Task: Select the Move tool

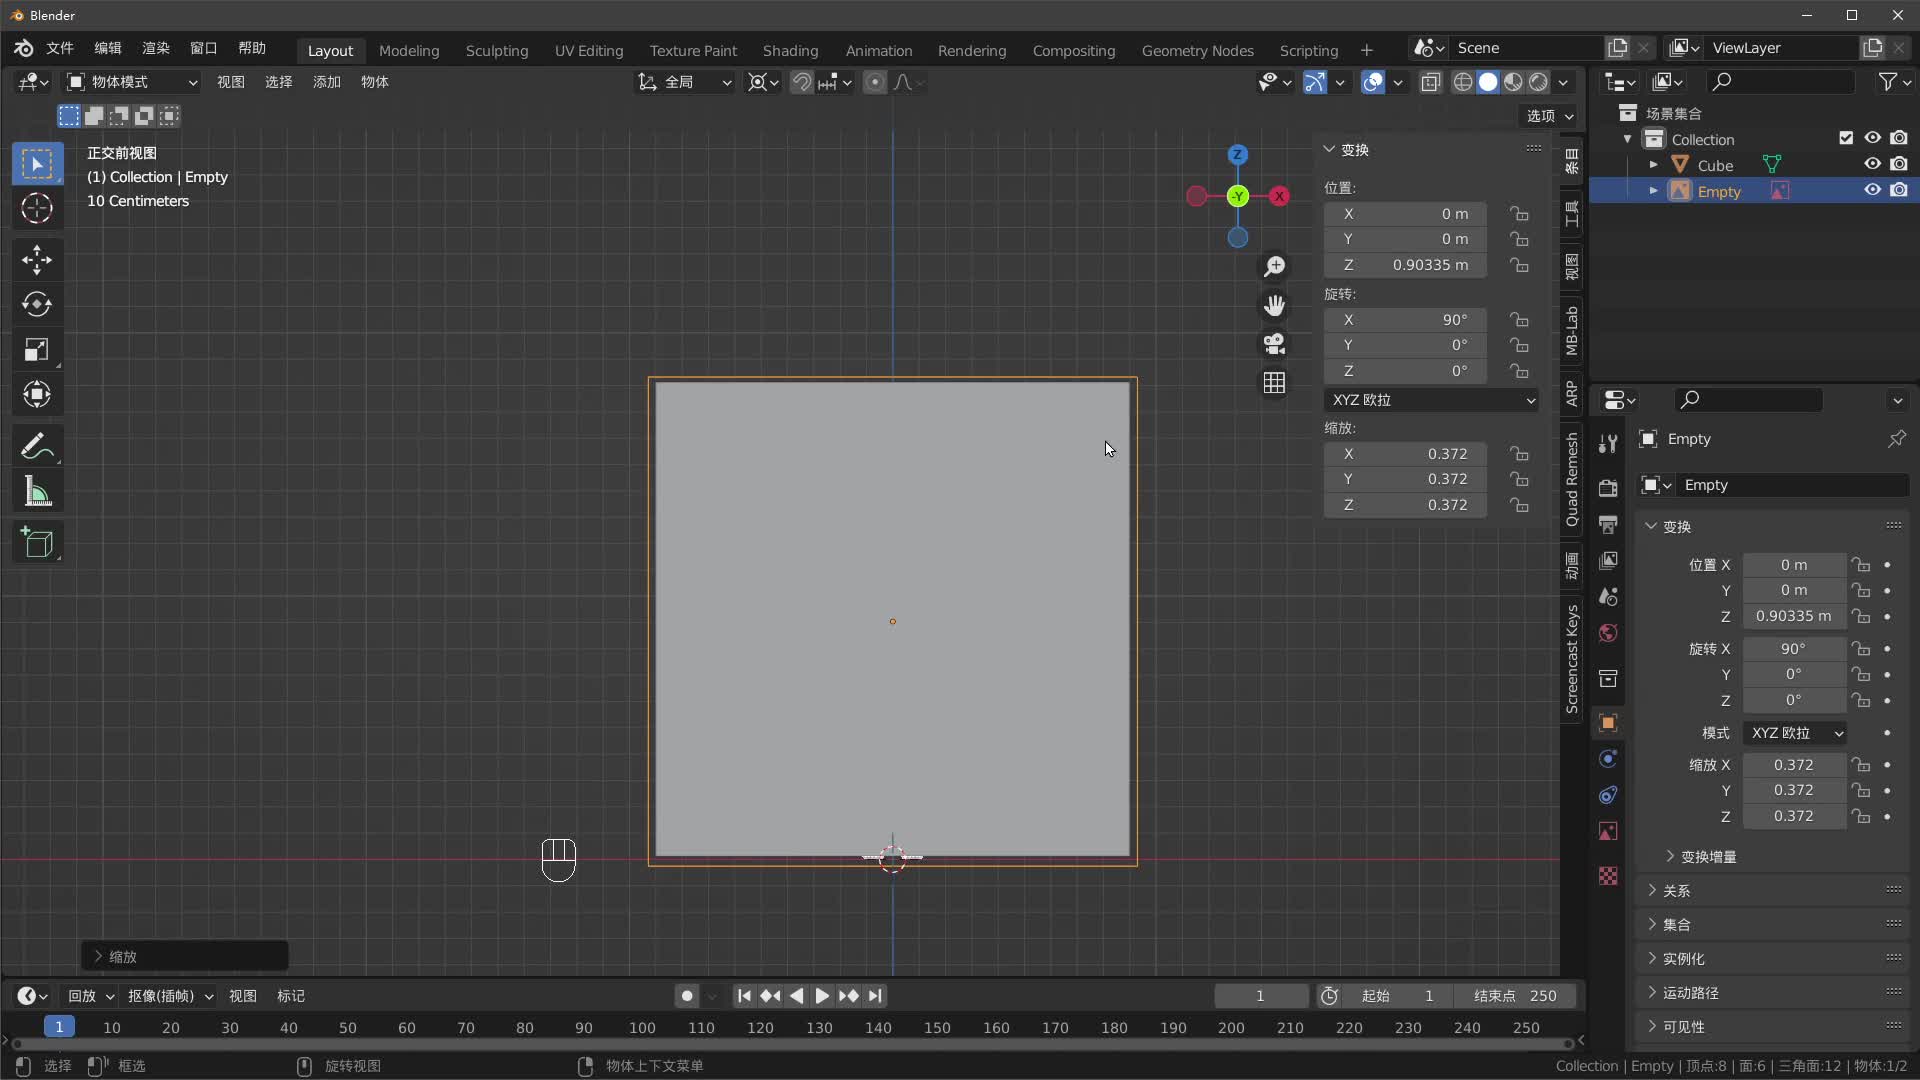Action: pos(37,260)
